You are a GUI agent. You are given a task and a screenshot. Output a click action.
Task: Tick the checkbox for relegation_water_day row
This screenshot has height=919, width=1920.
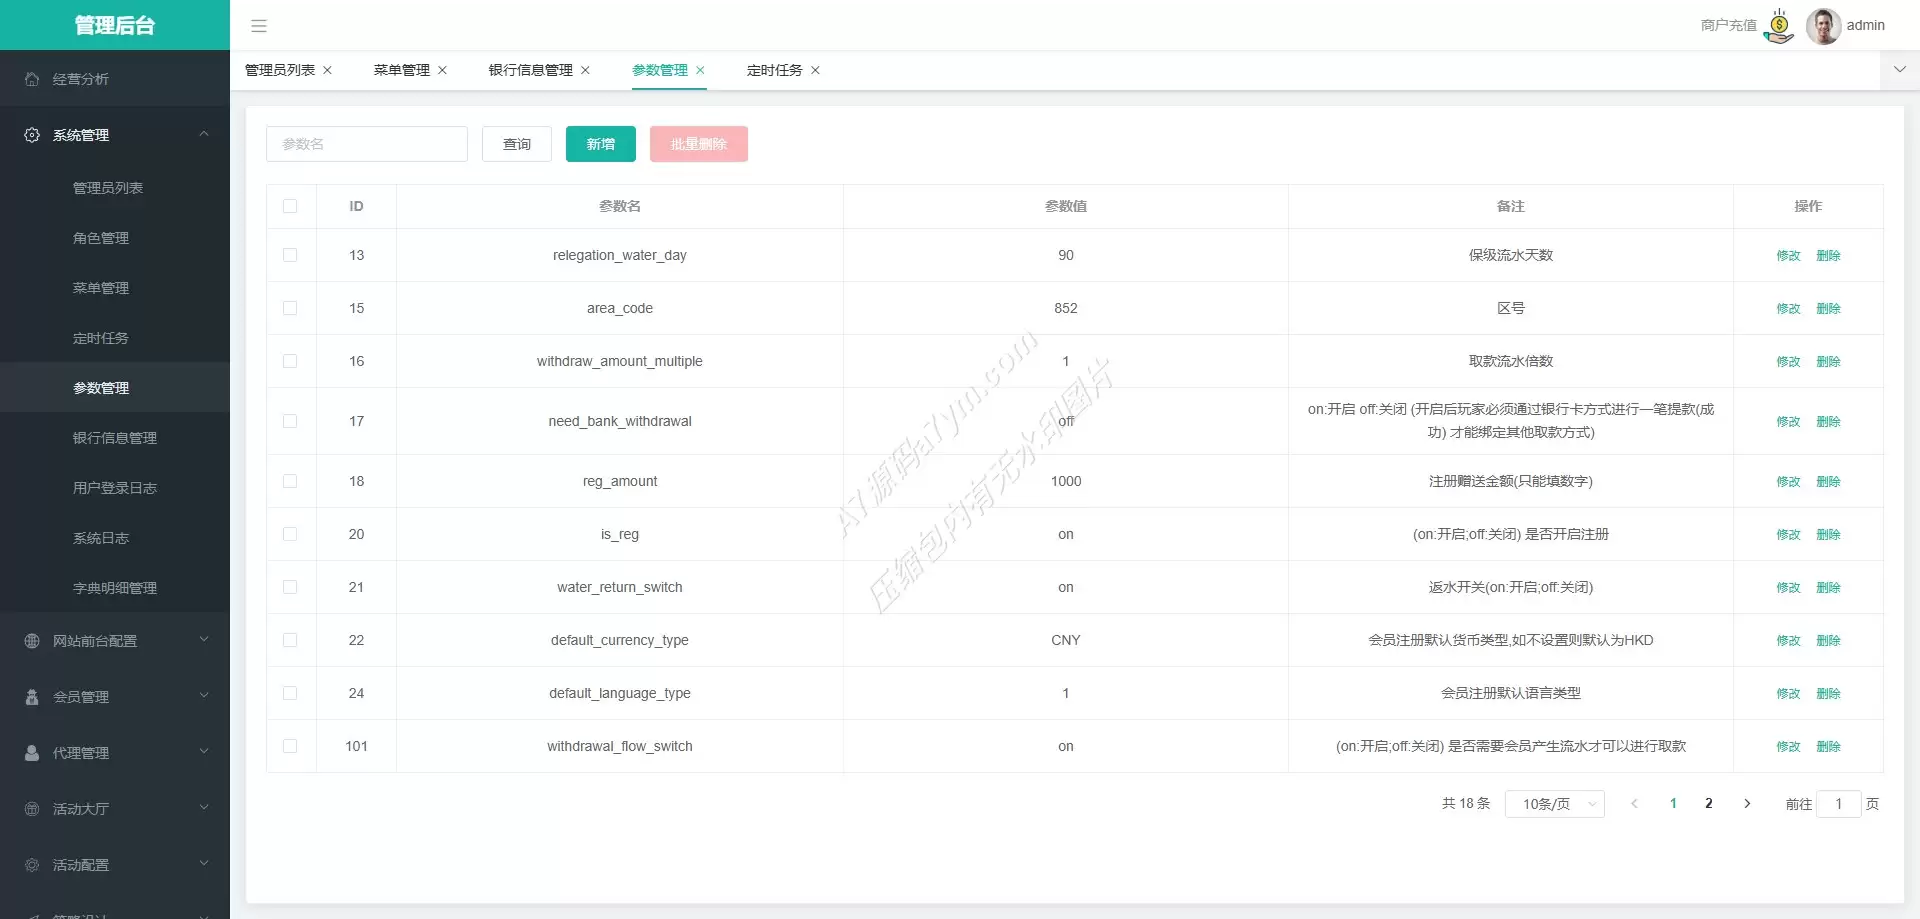290,255
